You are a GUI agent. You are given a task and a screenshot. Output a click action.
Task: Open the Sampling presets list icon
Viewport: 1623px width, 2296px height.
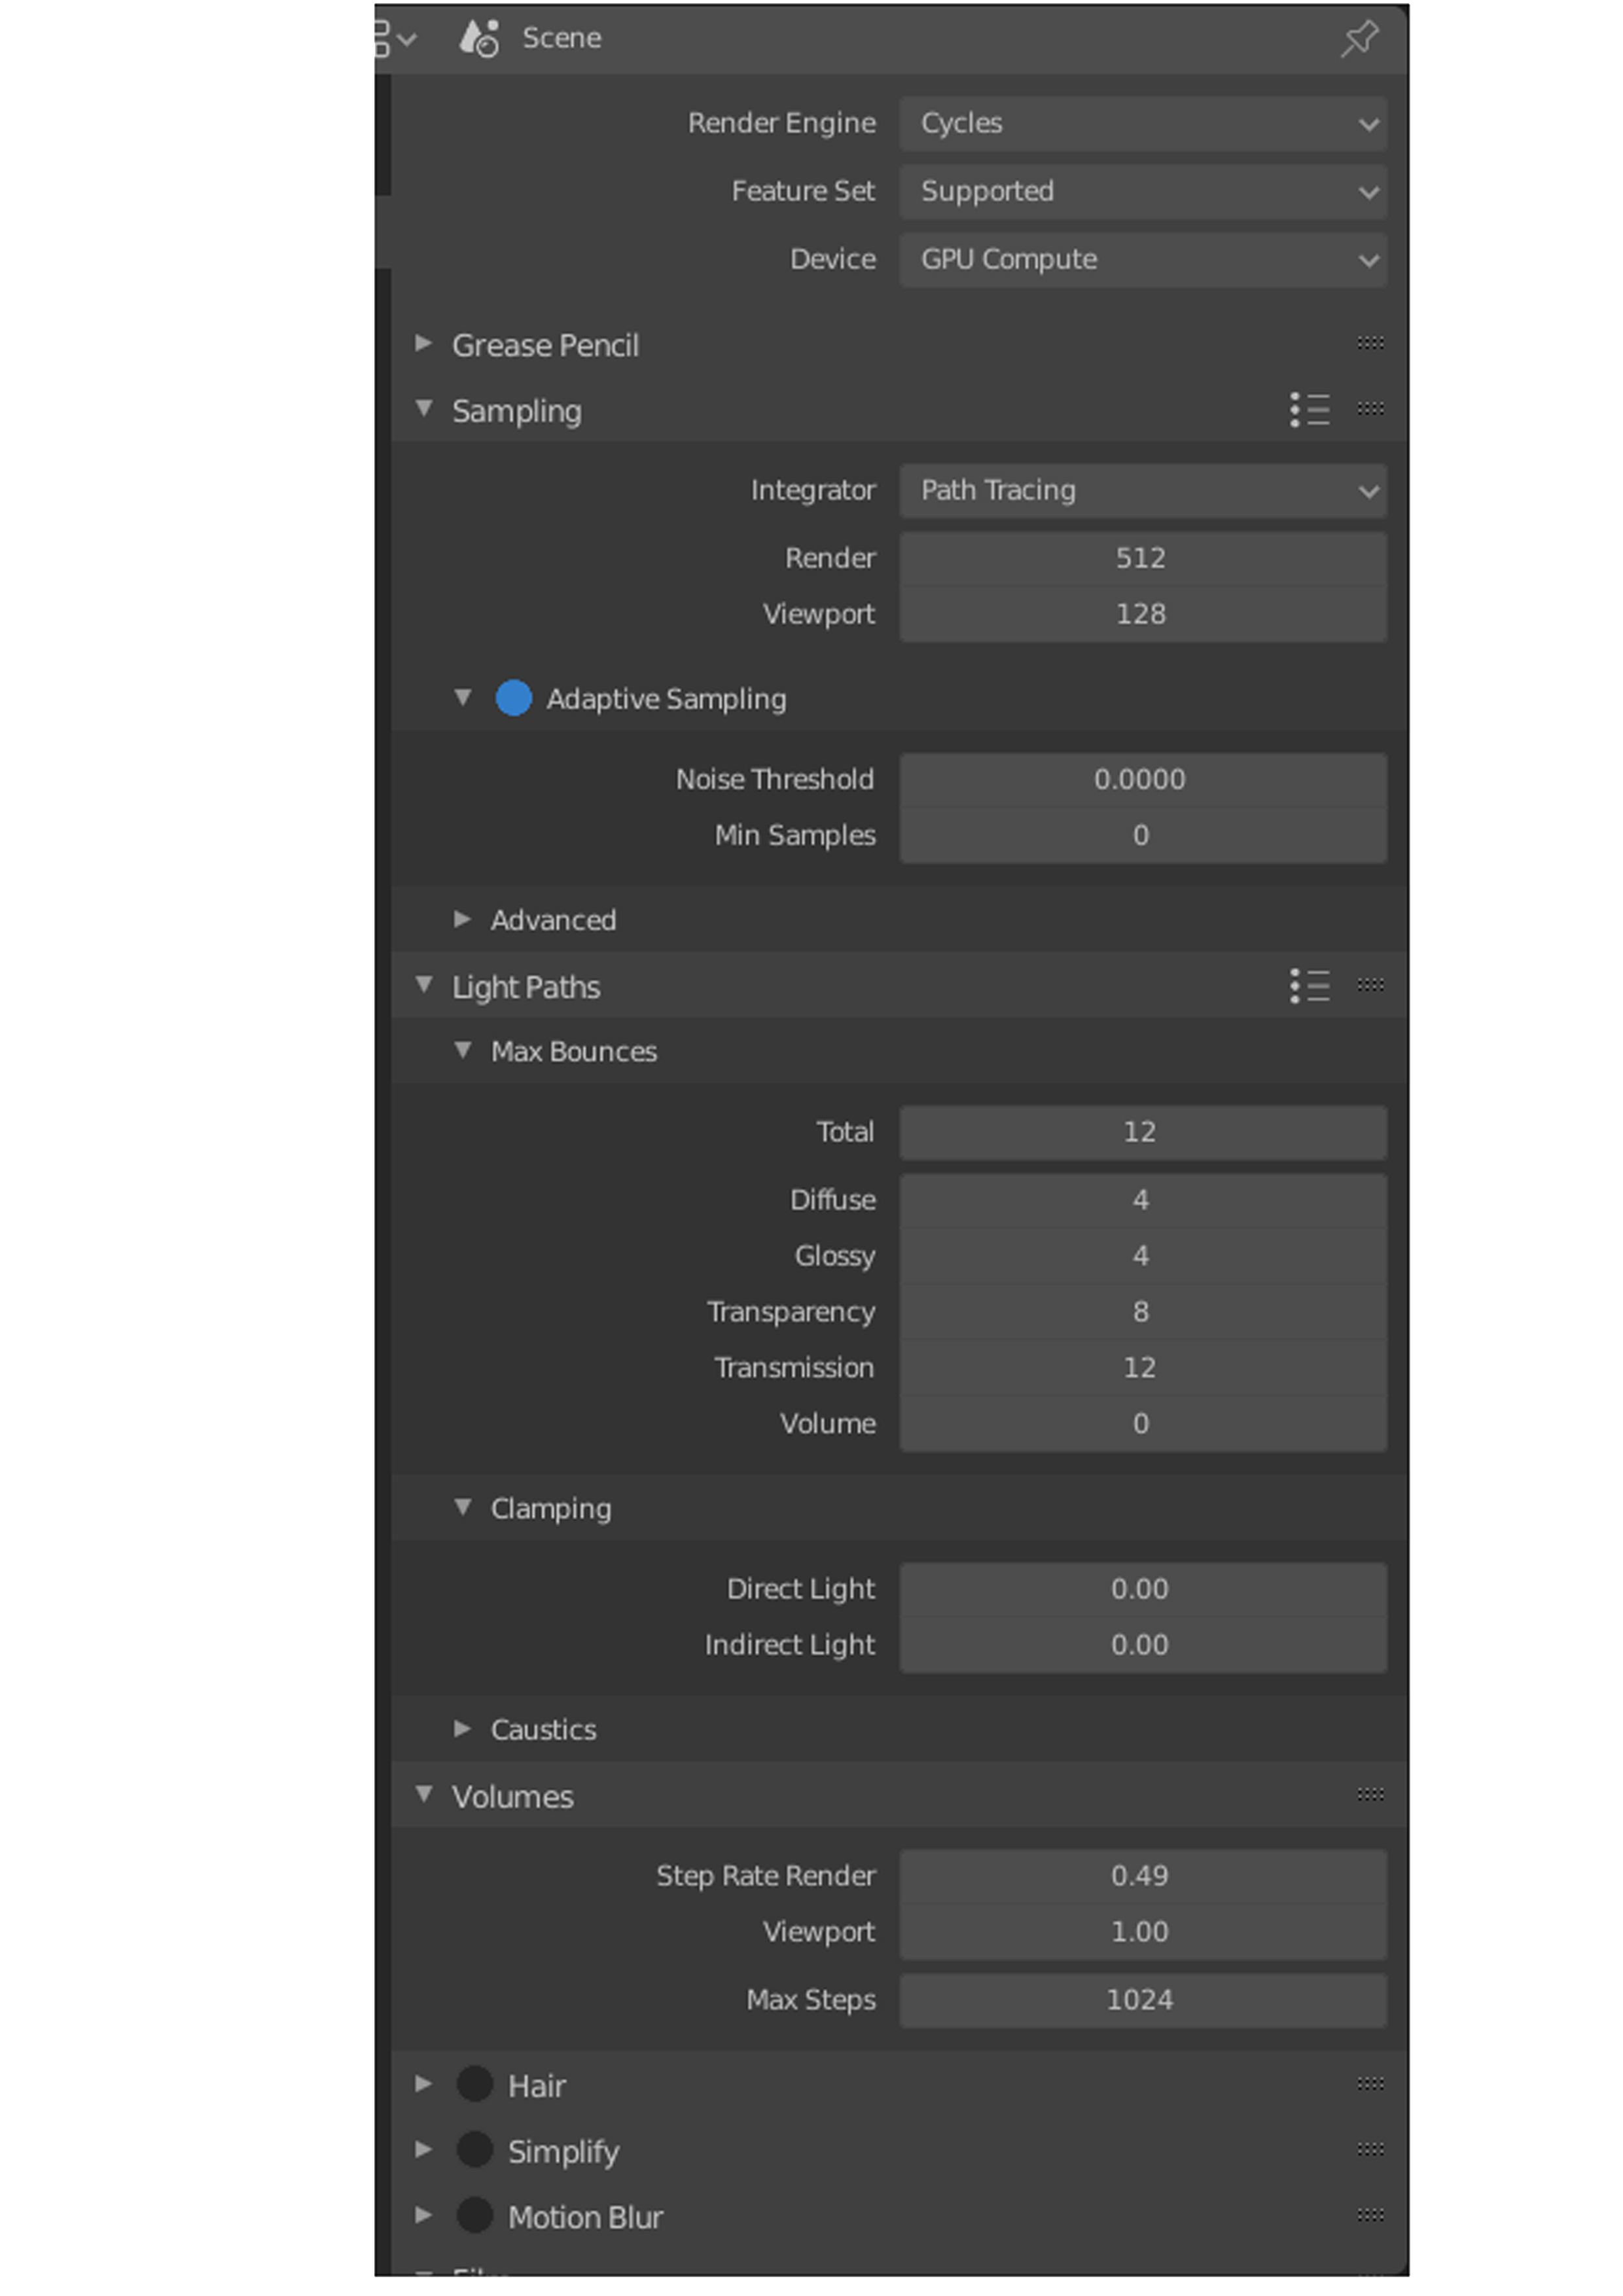(x=1309, y=410)
